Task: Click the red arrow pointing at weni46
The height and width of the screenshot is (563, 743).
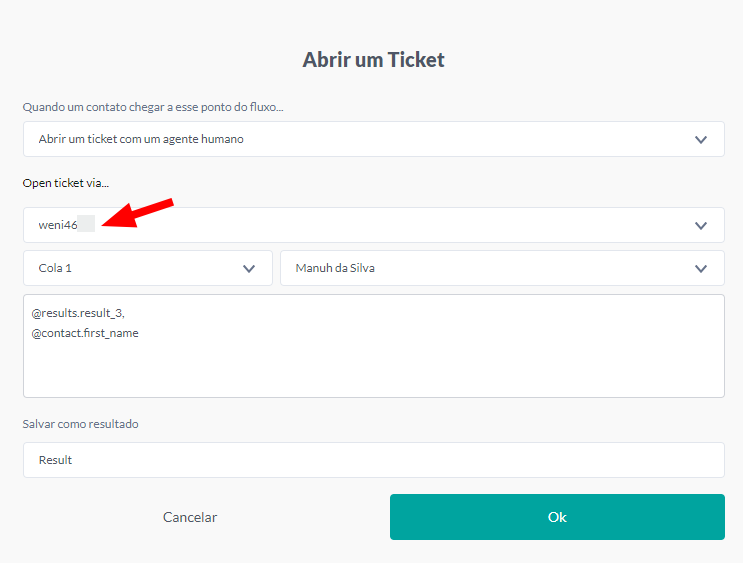Action: 140,214
